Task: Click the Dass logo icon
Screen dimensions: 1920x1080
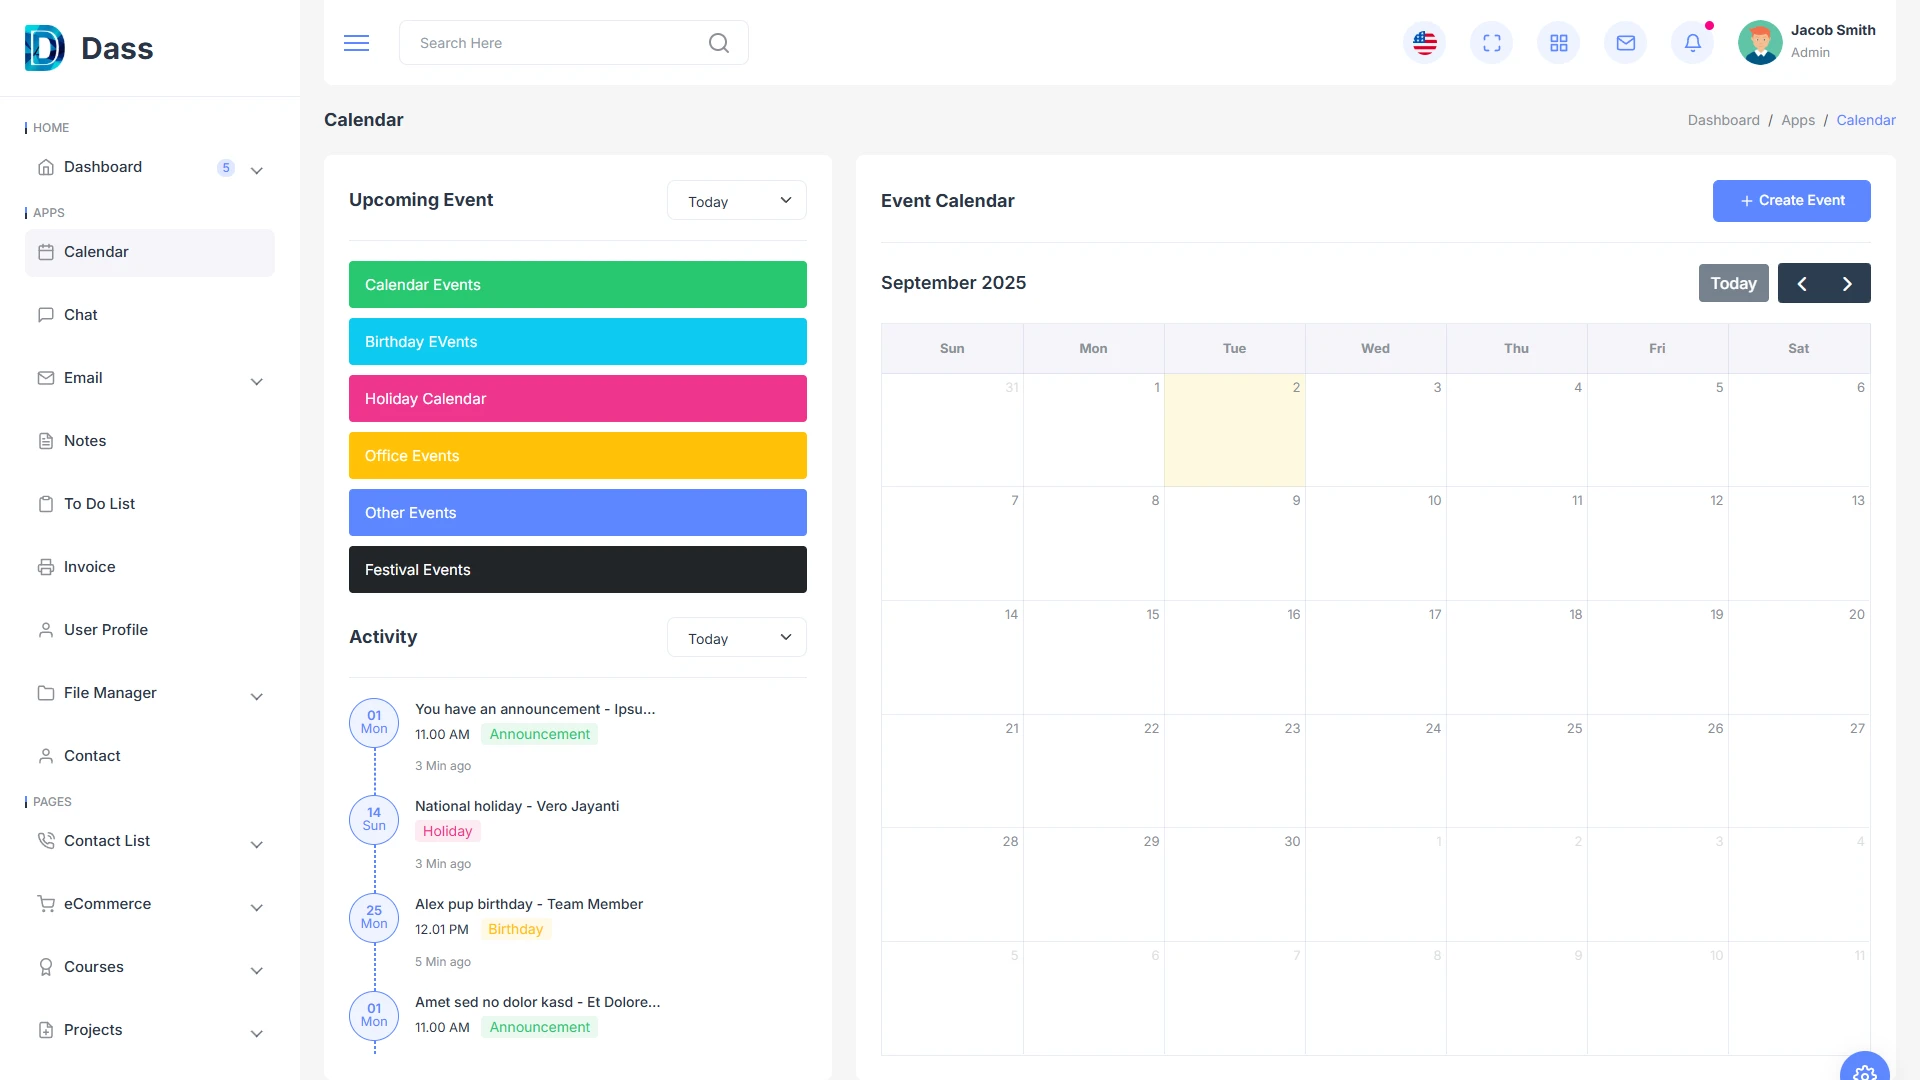Action: pos(45,48)
